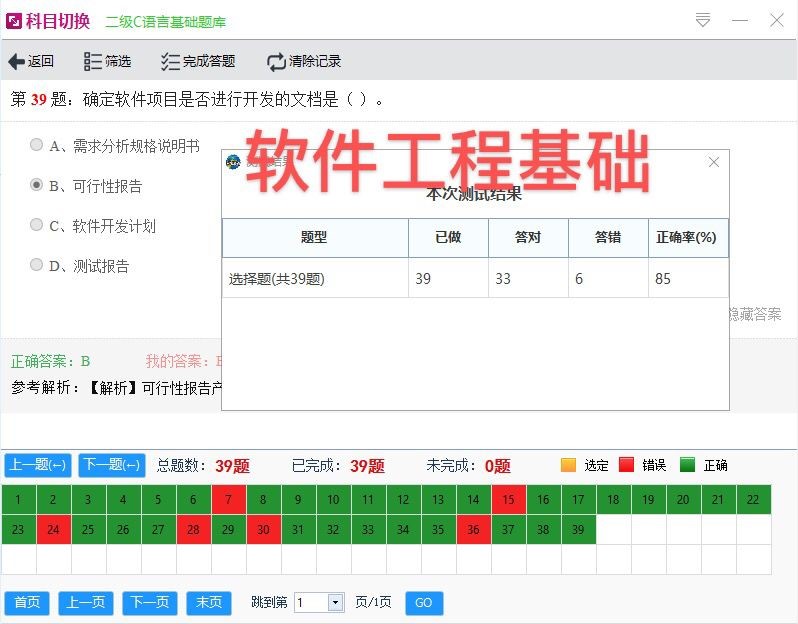This screenshot has width=798, height=624.
Task: Expand the page number dropdown
Action: pos(335,602)
